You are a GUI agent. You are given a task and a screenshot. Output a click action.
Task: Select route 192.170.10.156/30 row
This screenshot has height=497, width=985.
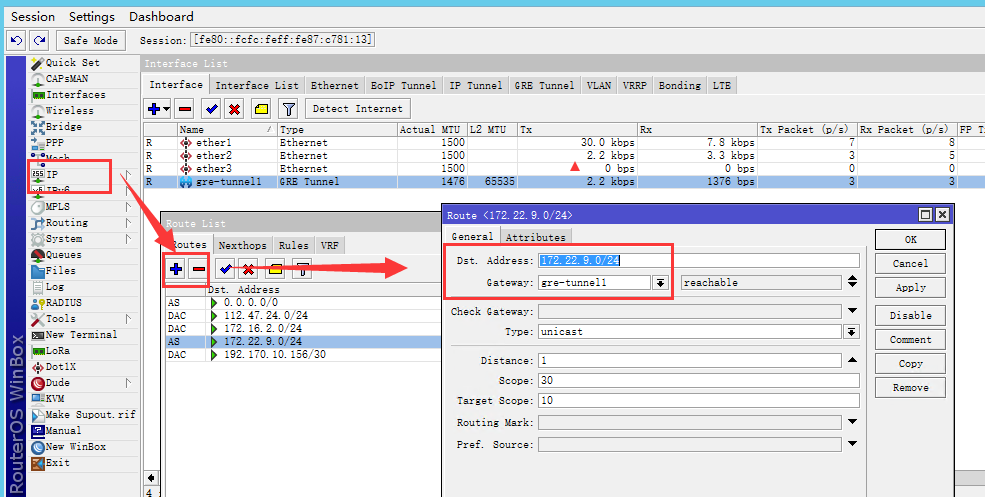pyautogui.click(x=303, y=355)
